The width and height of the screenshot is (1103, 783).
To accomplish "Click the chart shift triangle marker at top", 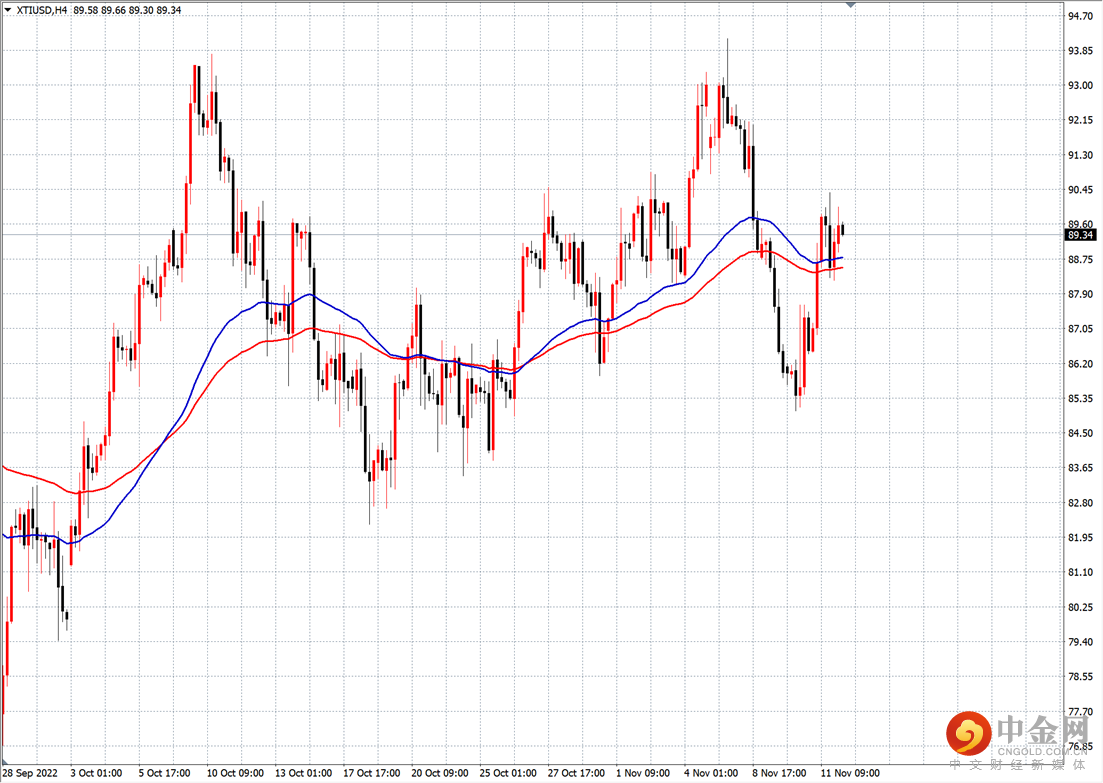I will pos(850,5).
